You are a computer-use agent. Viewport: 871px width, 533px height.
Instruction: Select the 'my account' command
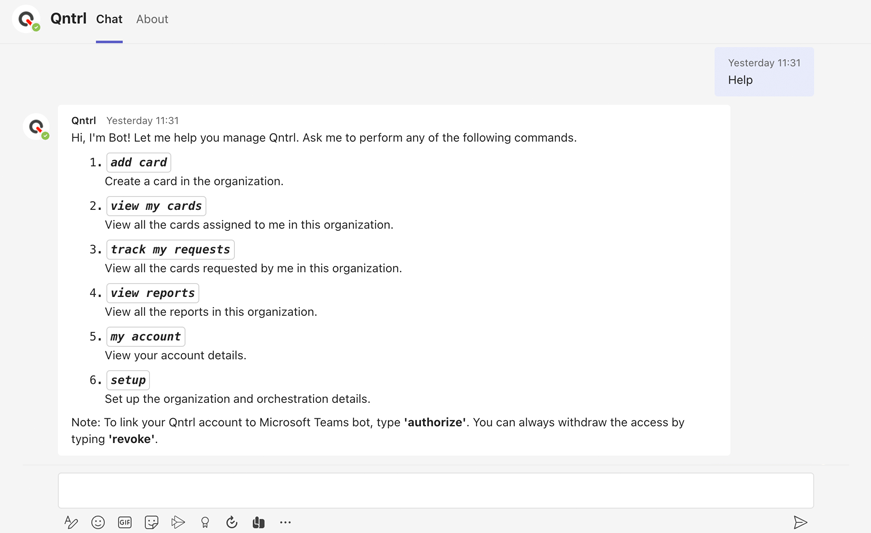pyautogui.click(x=146, y=336)
